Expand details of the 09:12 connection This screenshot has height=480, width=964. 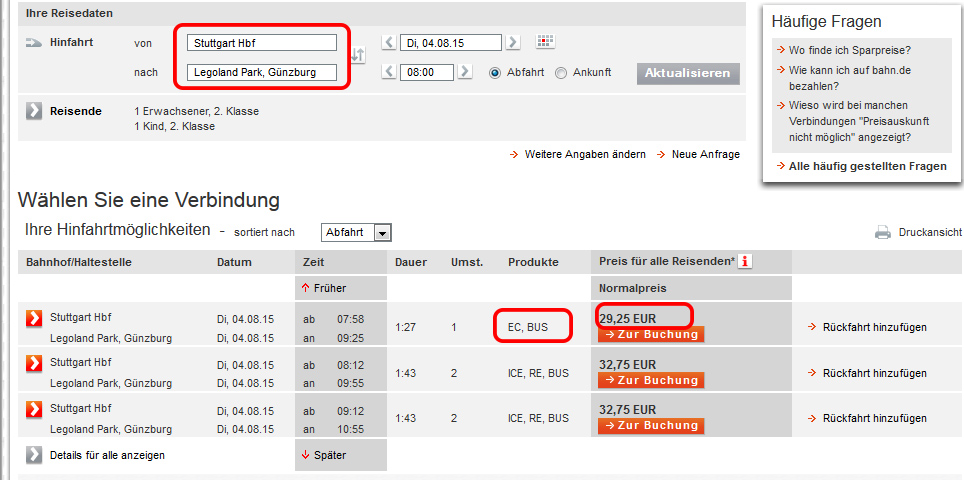[34, 409]
